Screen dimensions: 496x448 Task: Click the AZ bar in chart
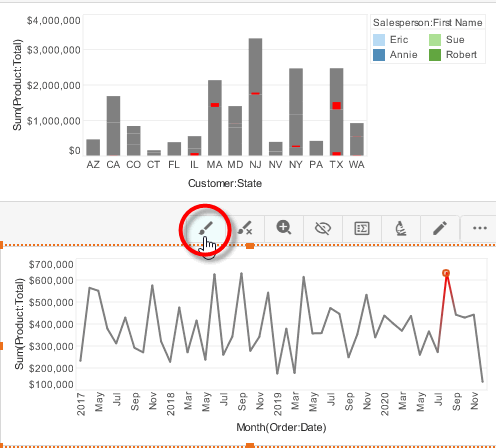[93, 147]
